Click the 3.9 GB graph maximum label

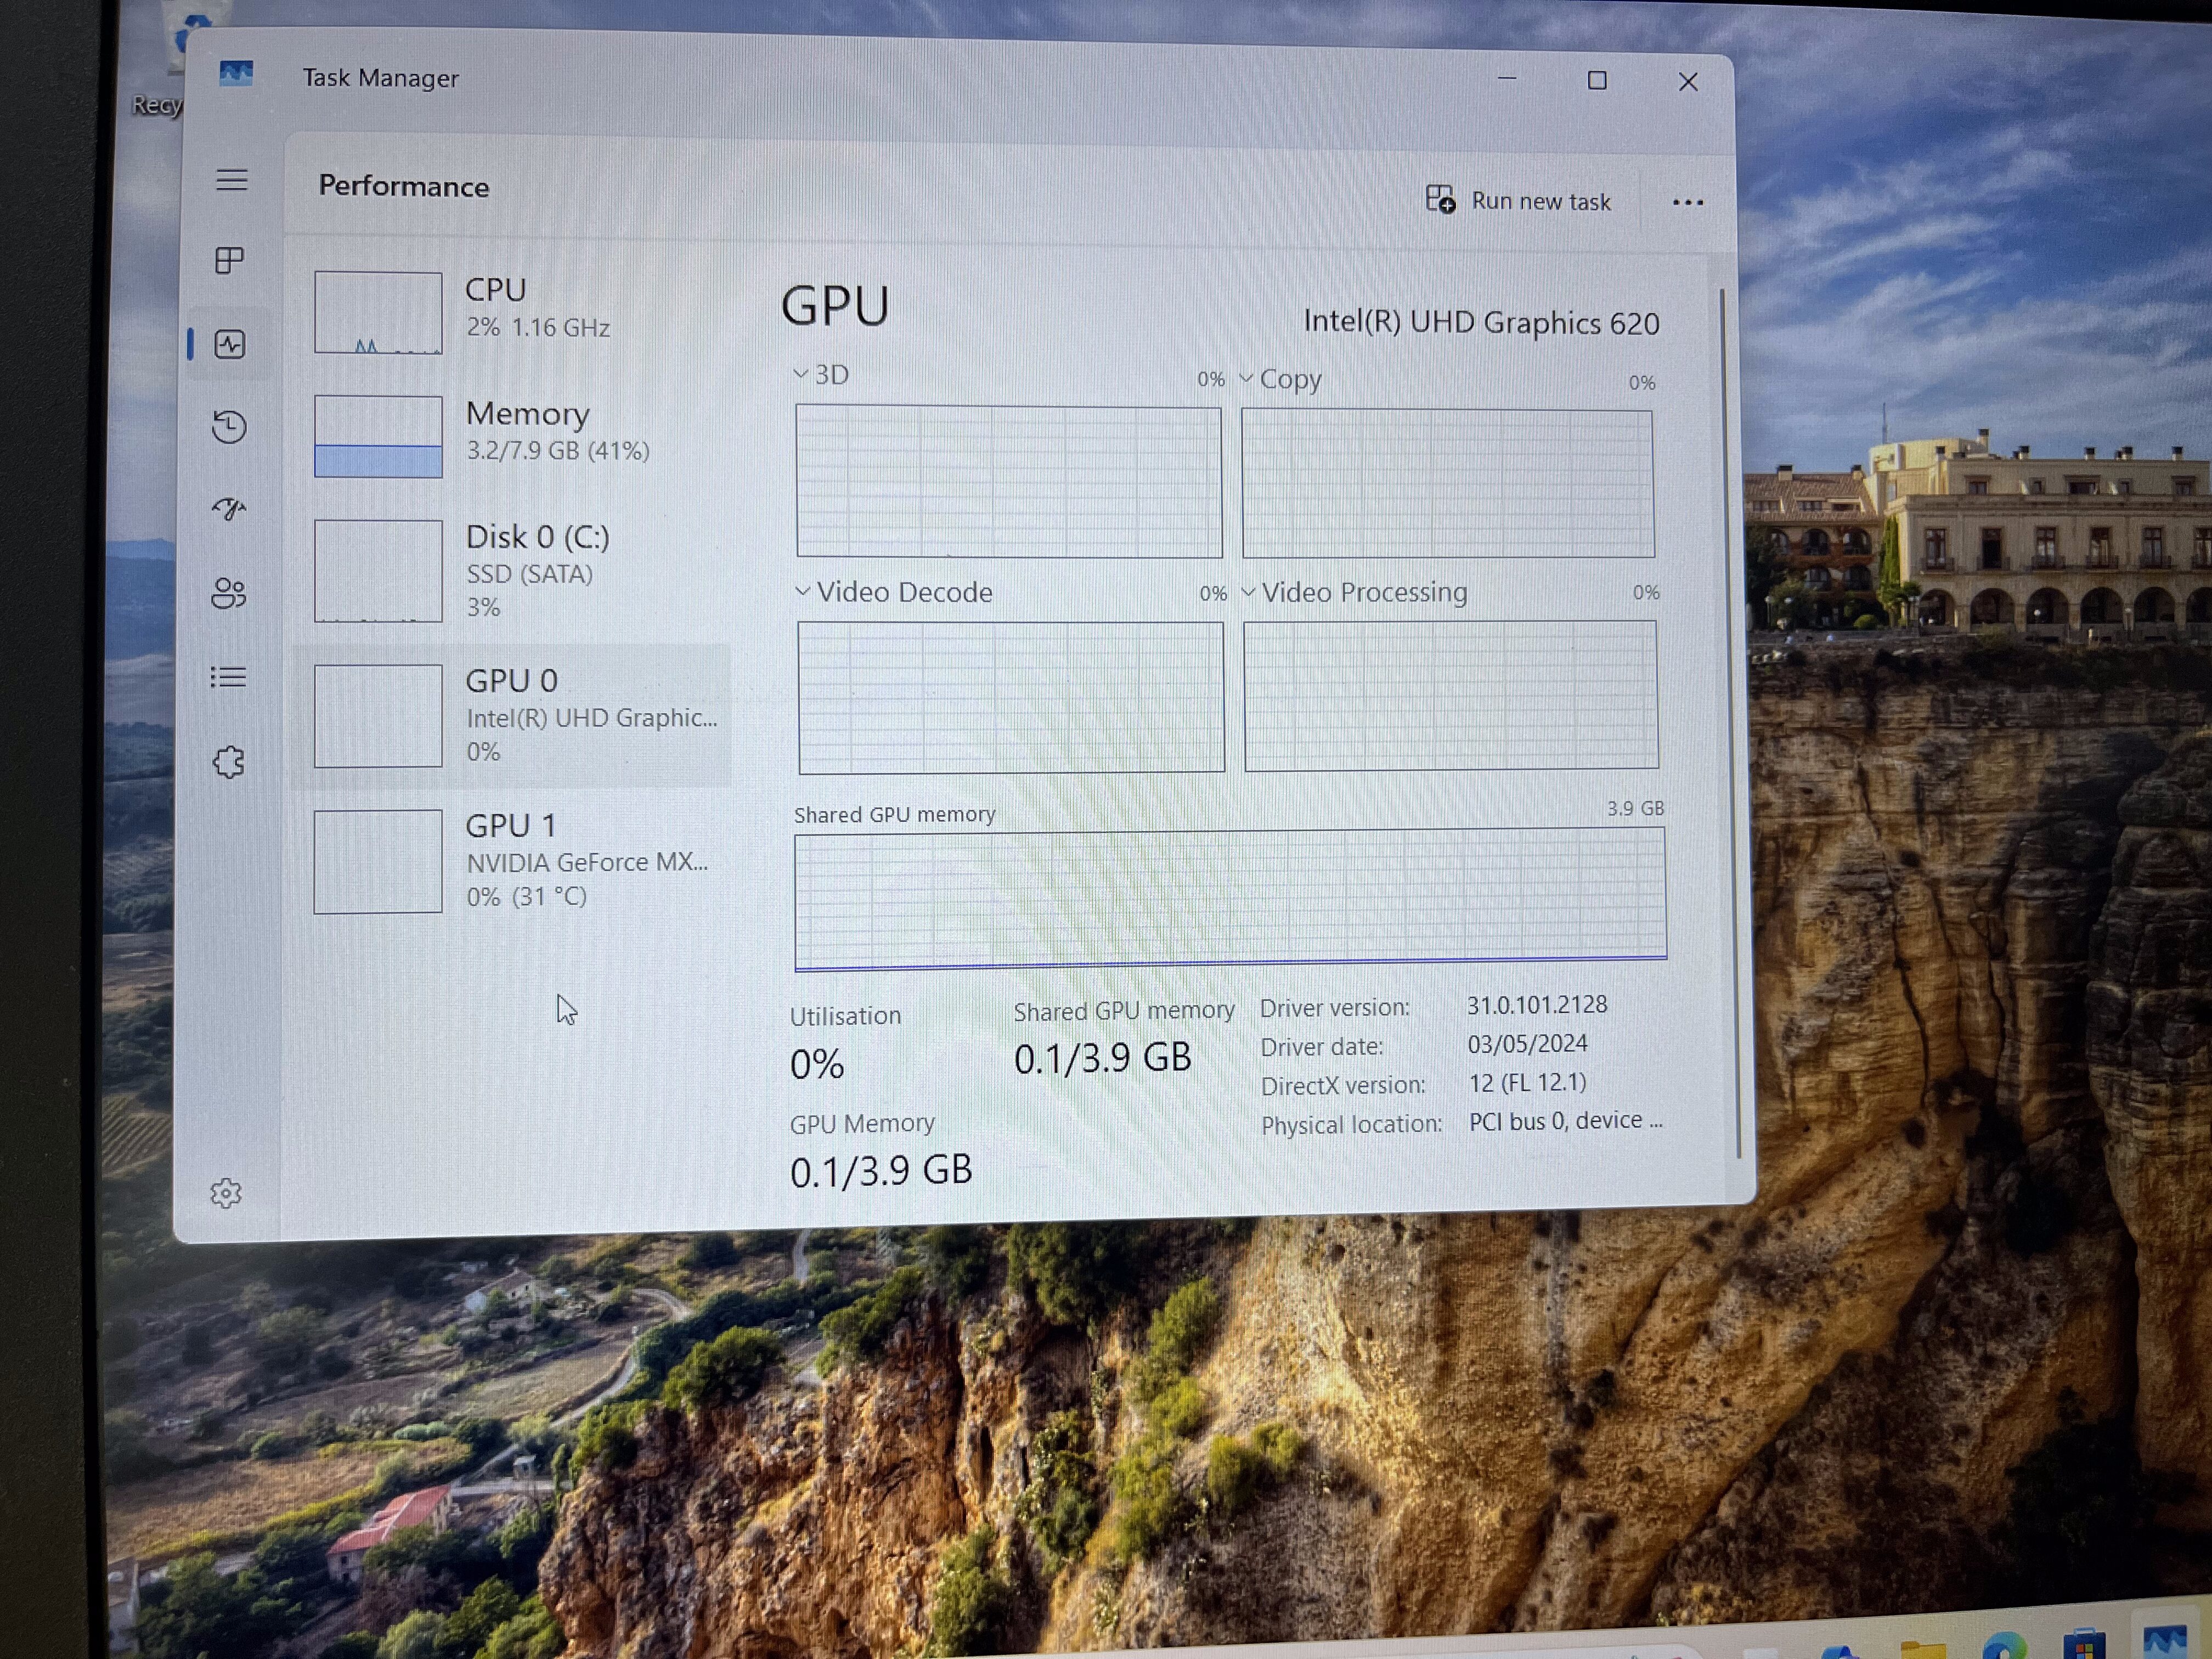click(x=1636, y=808)
